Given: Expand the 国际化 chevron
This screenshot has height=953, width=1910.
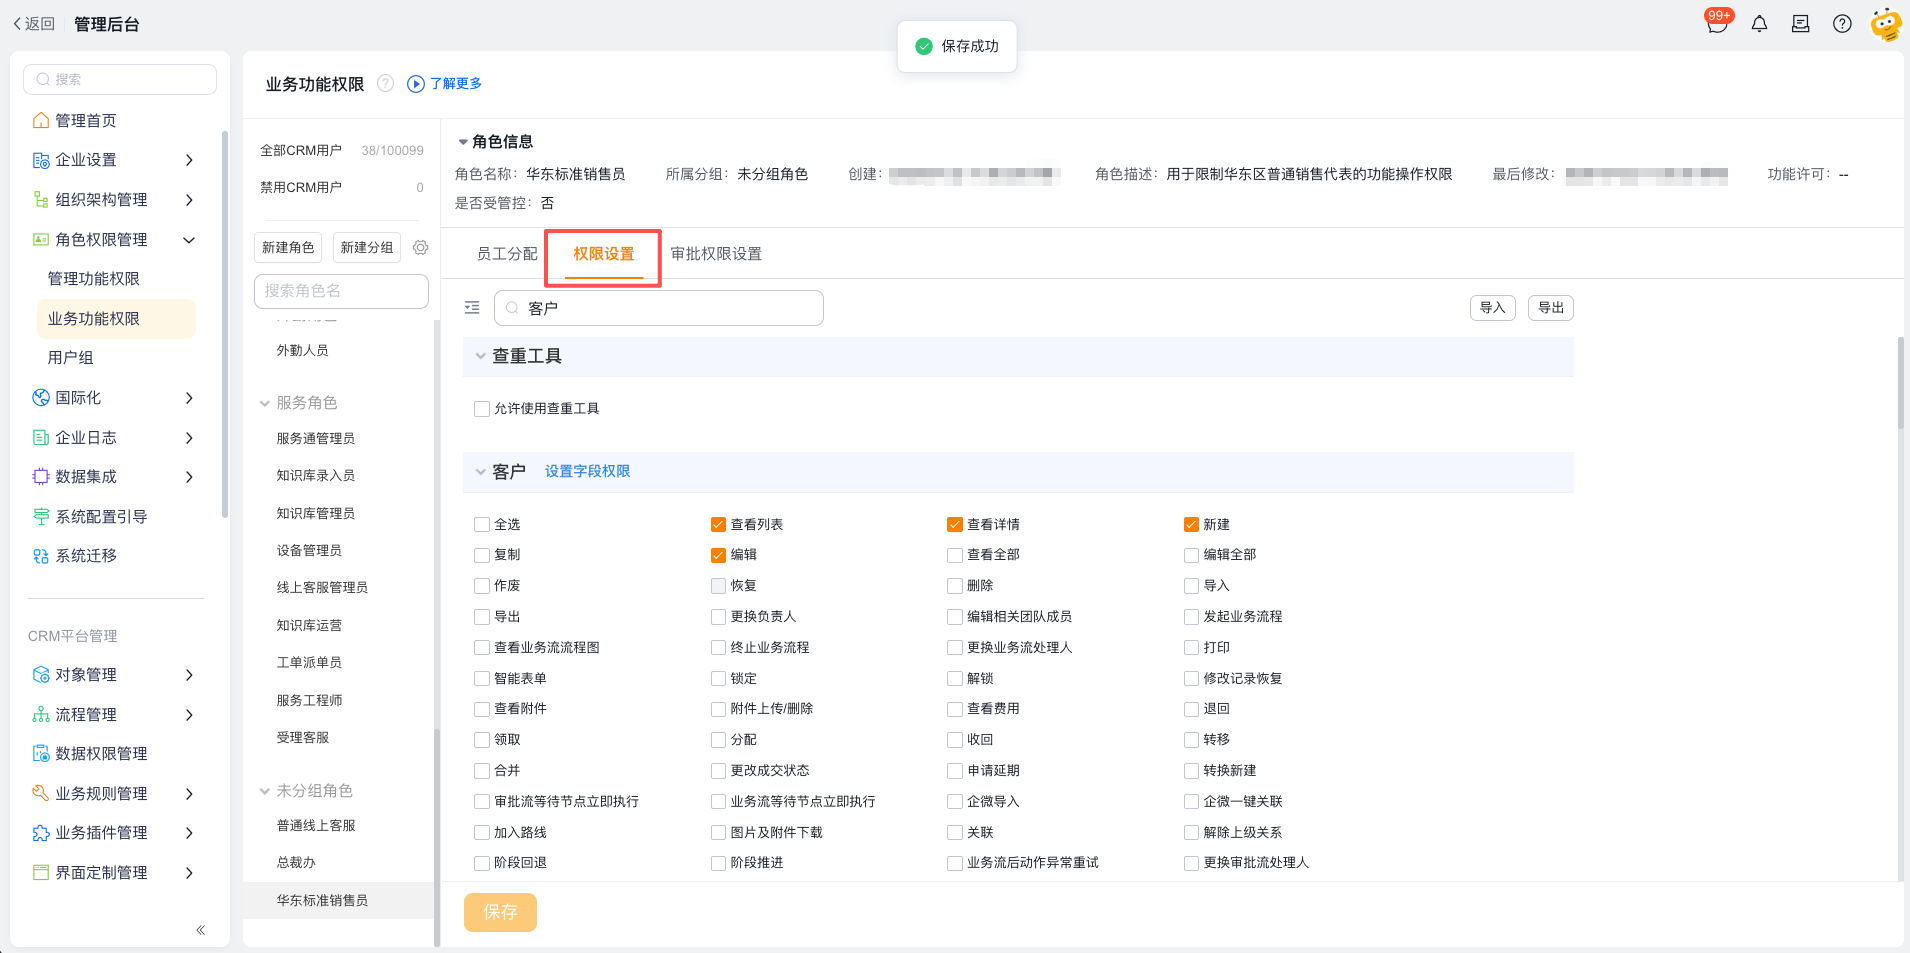Looking at the screenshot, I should tap(189, 398).
